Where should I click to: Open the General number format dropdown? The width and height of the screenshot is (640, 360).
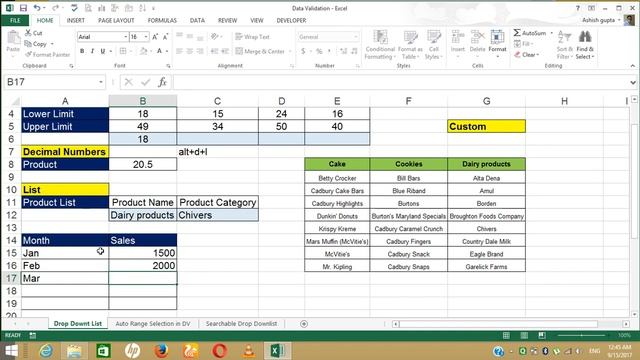[356, 37]
